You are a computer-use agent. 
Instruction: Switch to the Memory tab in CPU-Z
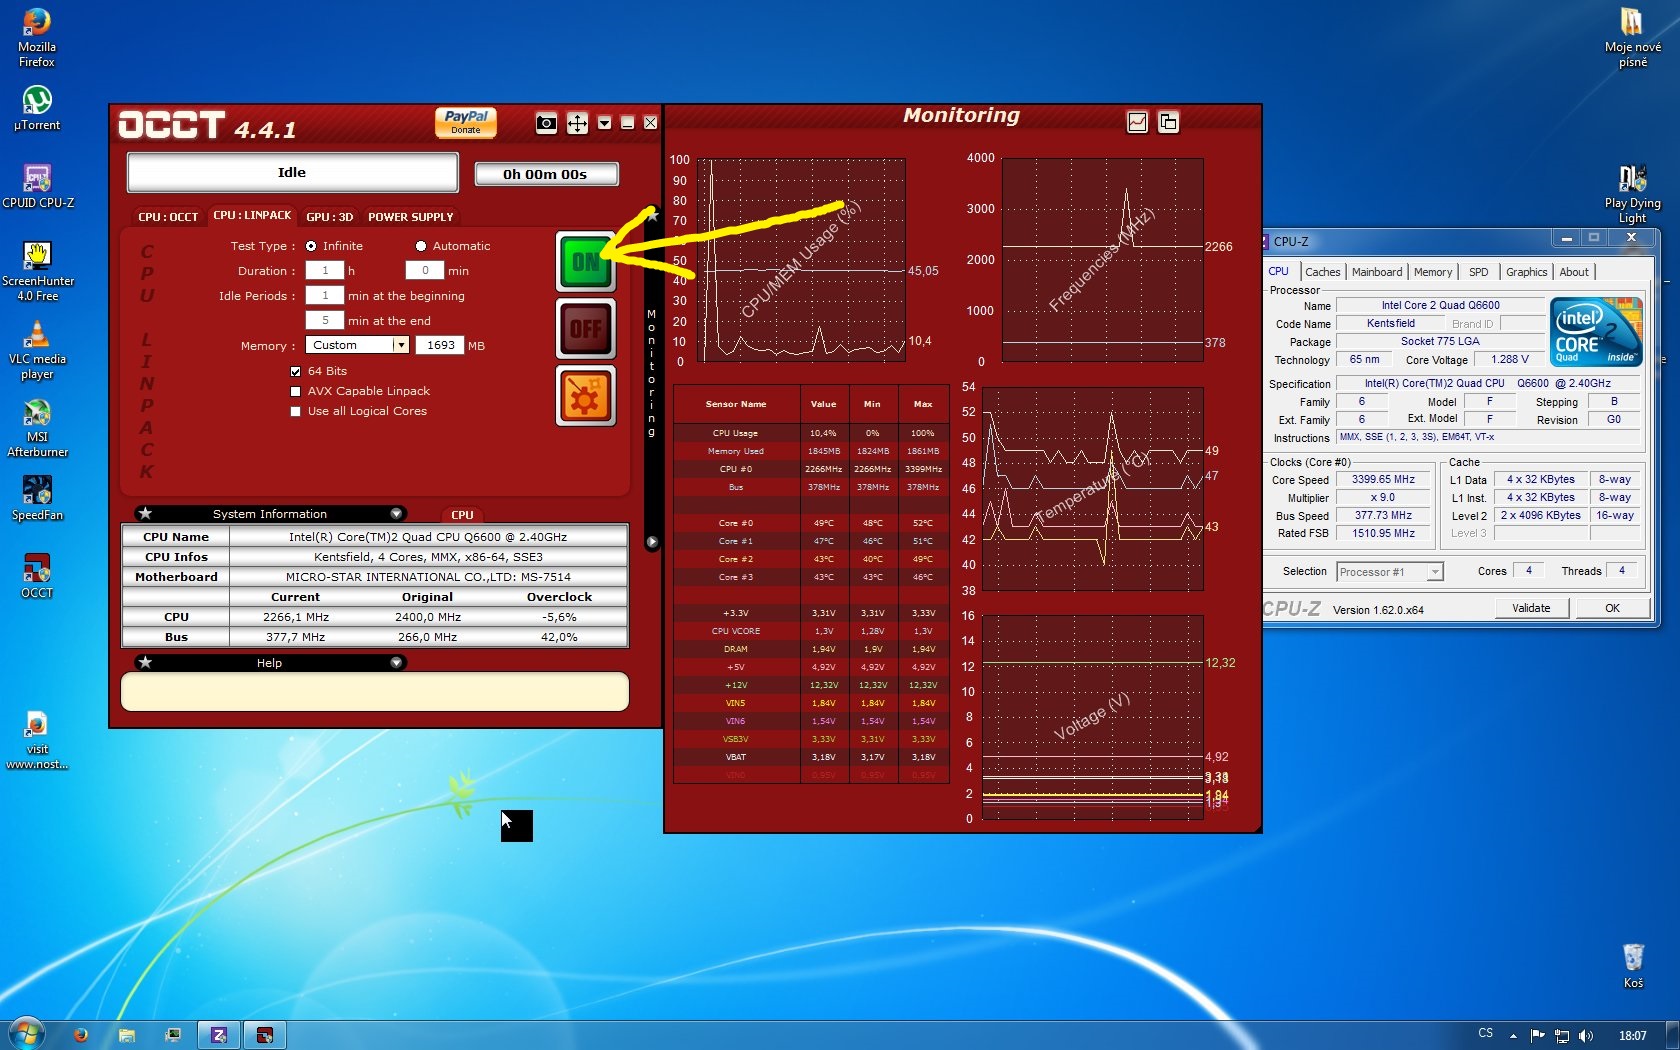point(1433,272)
